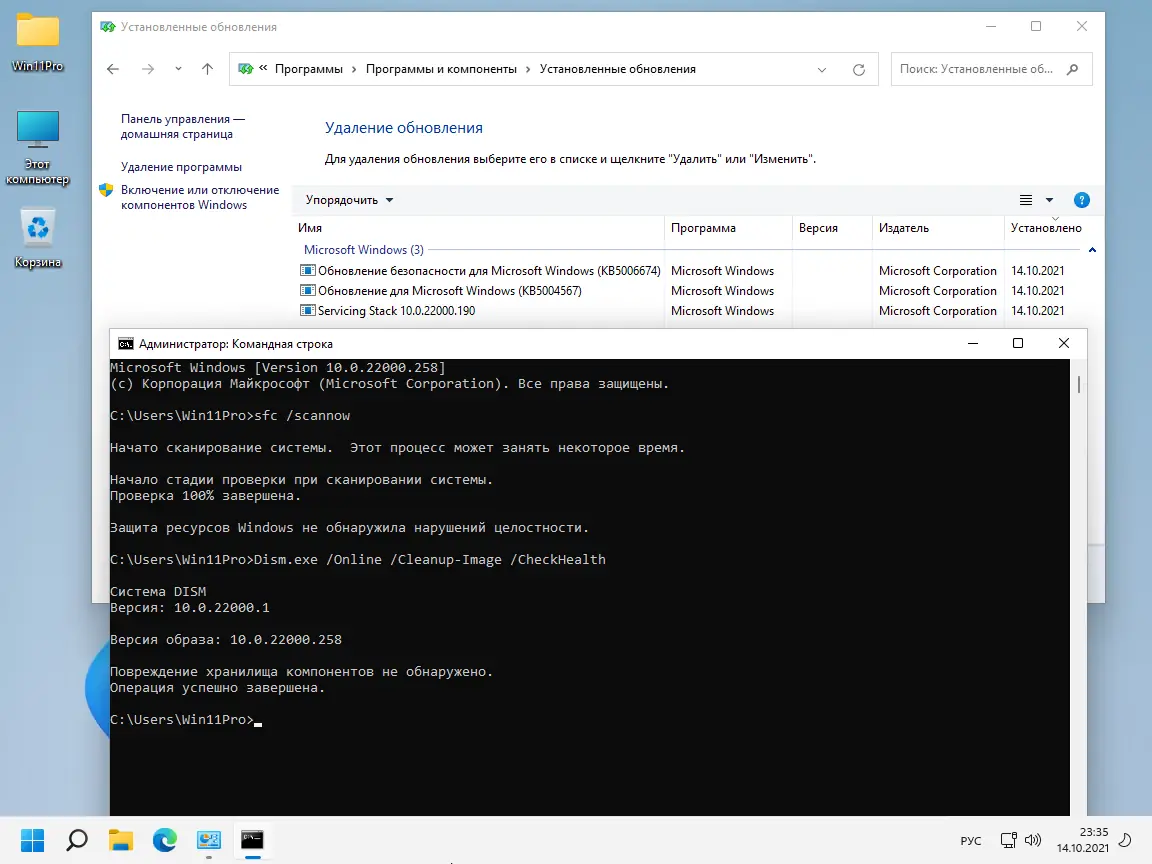The image size is (1152, 864).
Task: Open Microsoft Edge from the taskbar
Action: pyautogui.click(x=164, y=841)
